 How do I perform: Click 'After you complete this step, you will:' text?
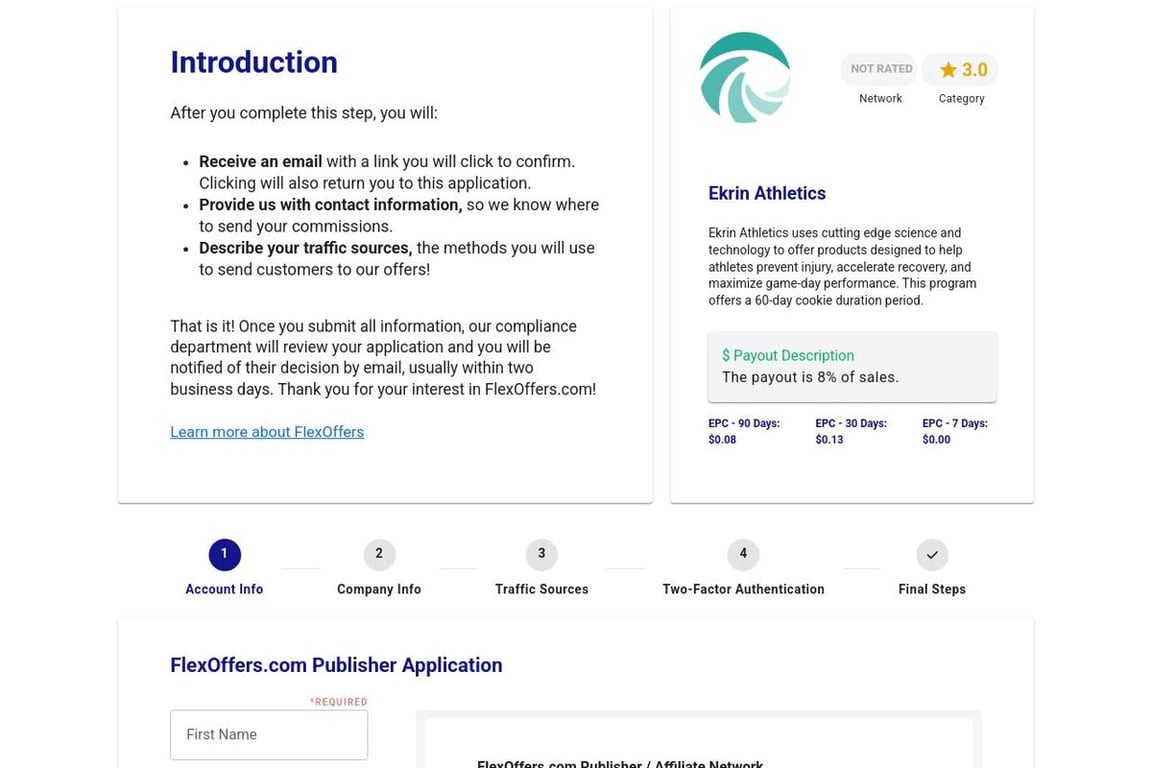click(303, 113)
